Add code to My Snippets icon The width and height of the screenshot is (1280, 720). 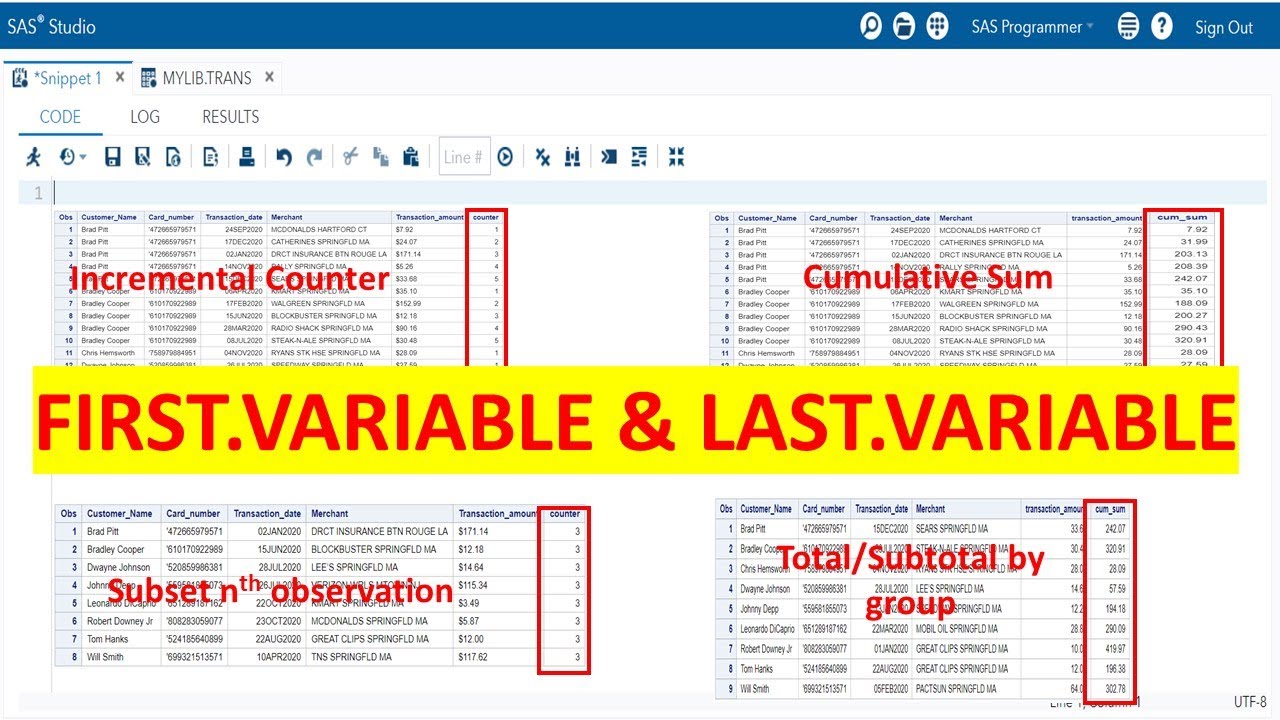pyautogui.click(x=174, y=157)
